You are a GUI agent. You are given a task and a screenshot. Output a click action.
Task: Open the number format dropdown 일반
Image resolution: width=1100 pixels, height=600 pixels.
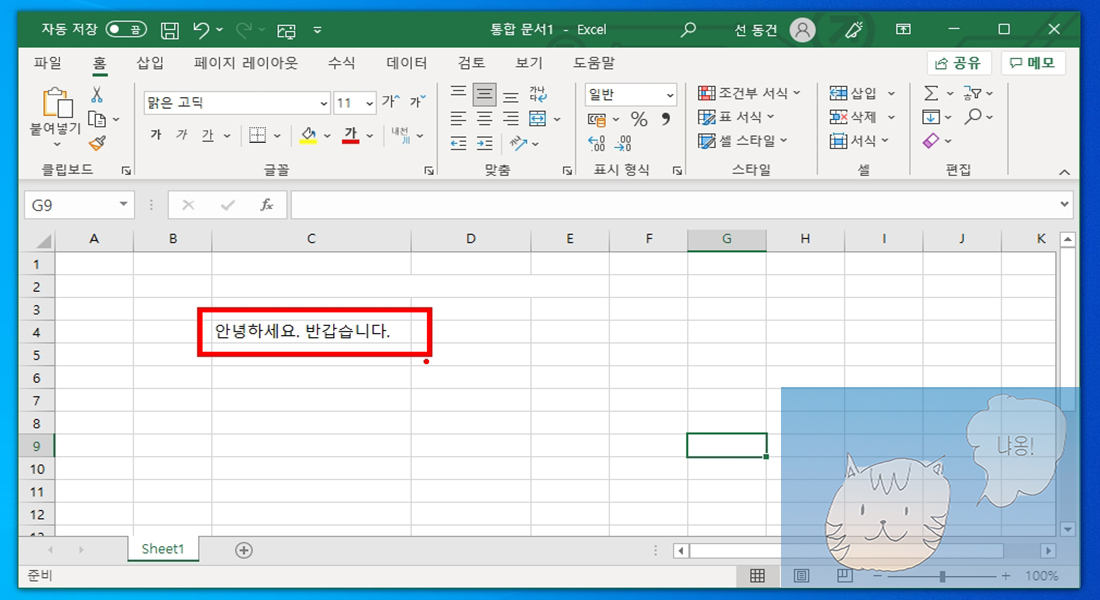click(631, 94)
